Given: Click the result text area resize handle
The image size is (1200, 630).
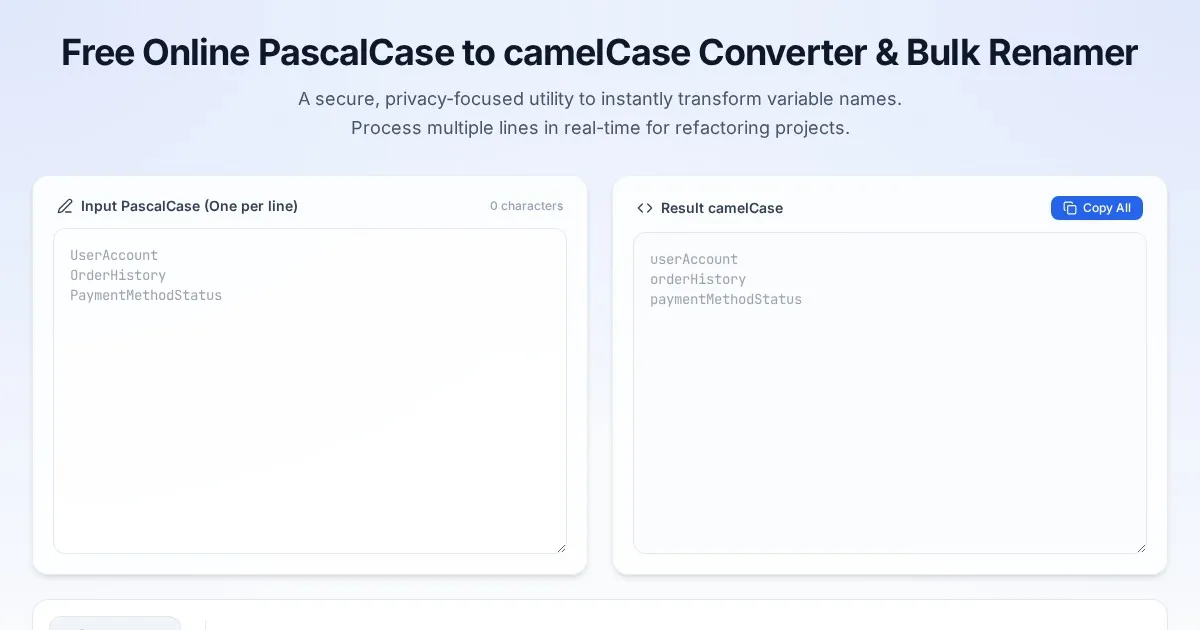Looking at the screenshot, I should 1141,547.
